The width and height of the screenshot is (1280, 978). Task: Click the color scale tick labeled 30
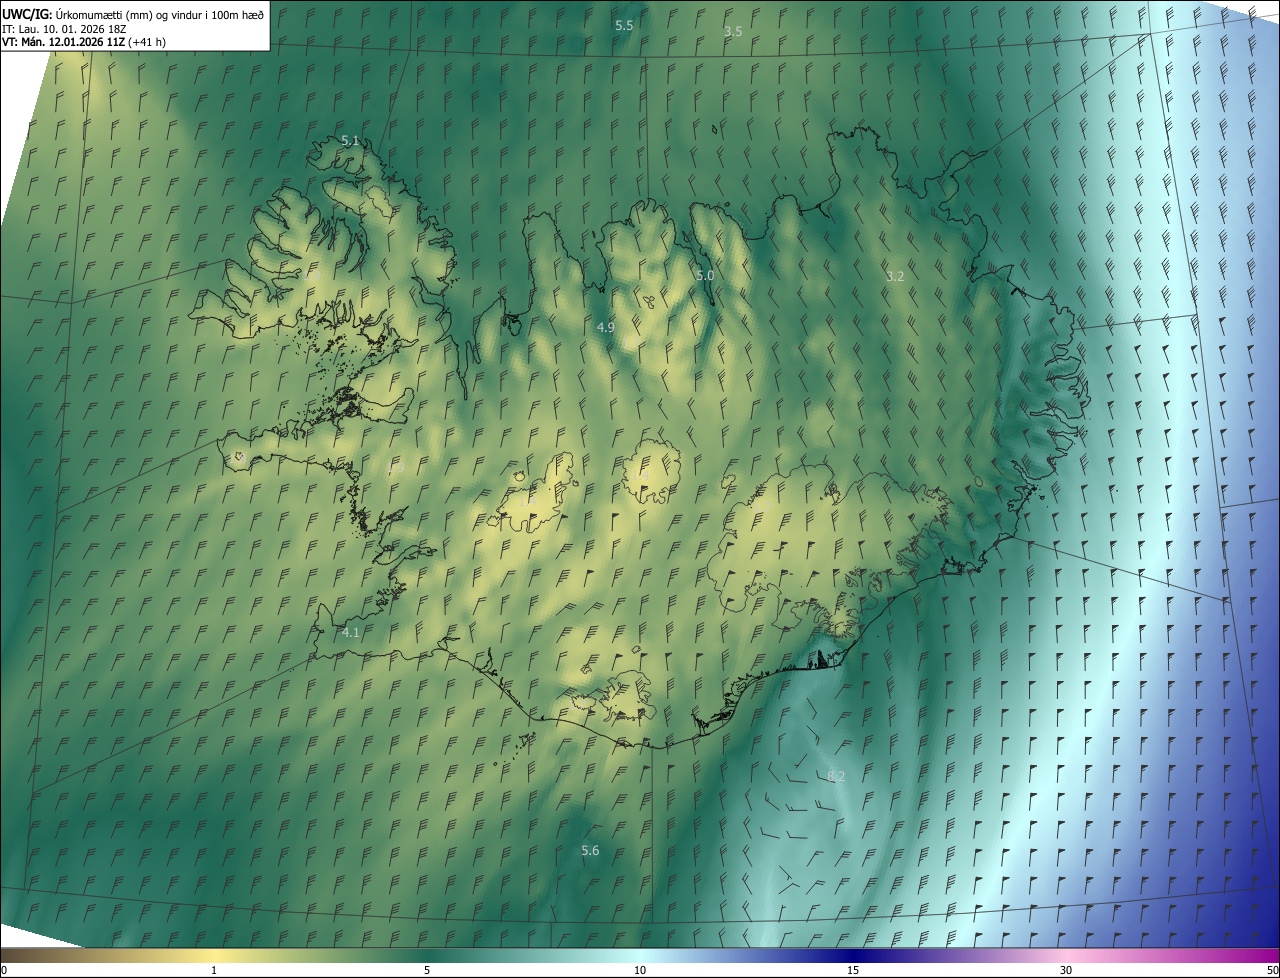tap(1066, 970)
